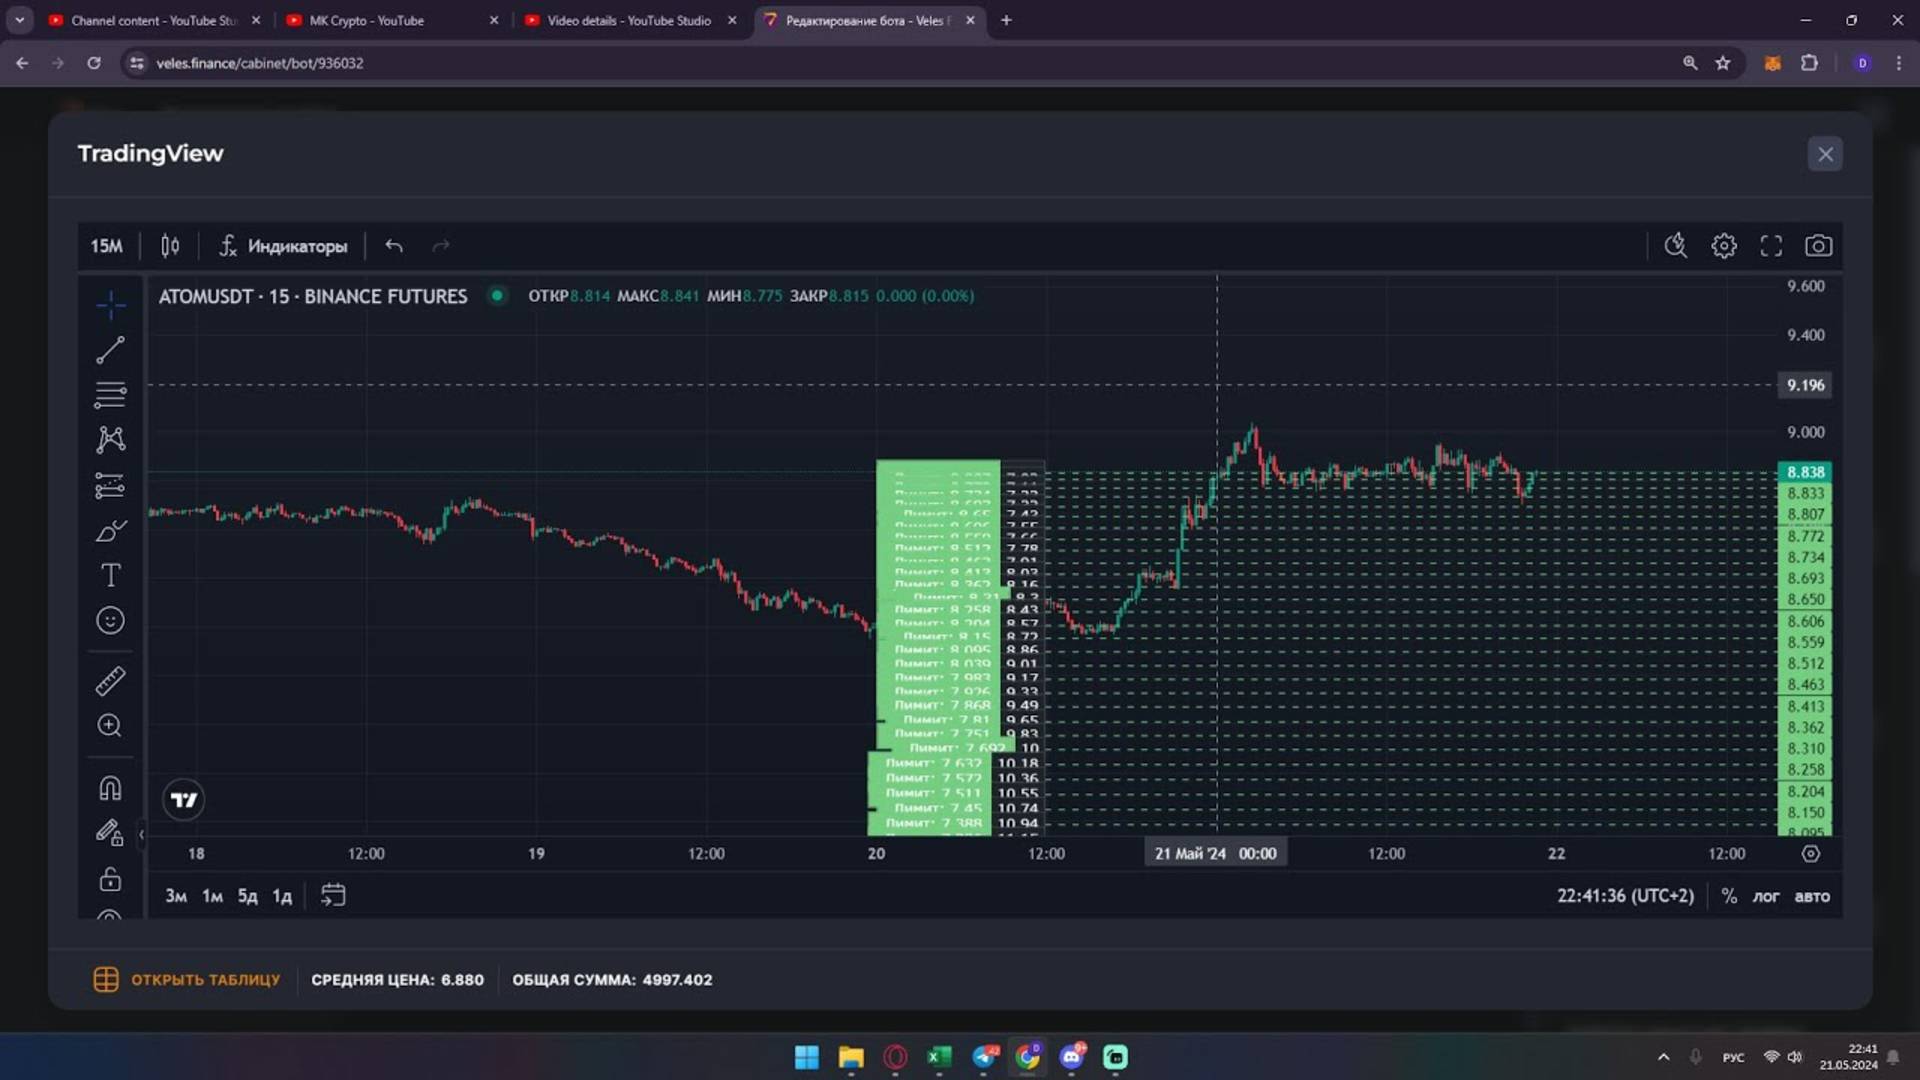Open the browser extensions puzzle icon
The width and height of the screenshot is (1920, 1080).
coord(1809,63)
